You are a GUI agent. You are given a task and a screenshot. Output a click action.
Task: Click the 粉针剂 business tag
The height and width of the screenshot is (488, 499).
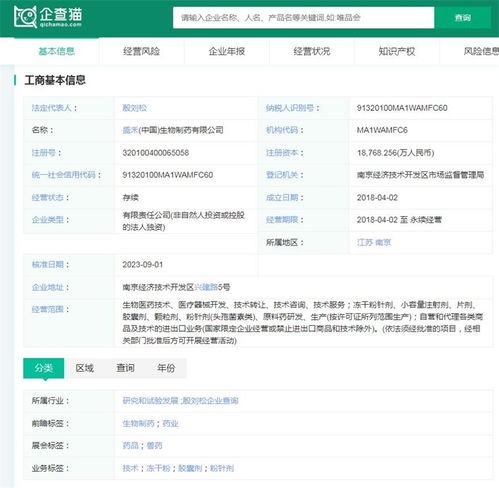[222, 468]
